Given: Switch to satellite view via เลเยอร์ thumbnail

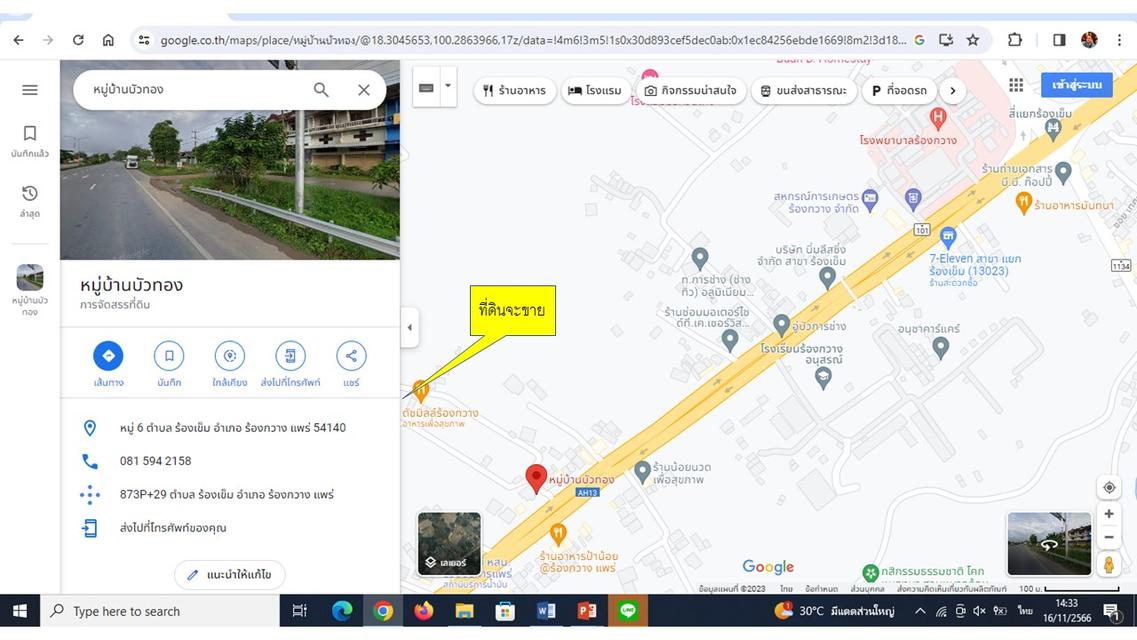Looking at the screenshot, I should 448,543.
